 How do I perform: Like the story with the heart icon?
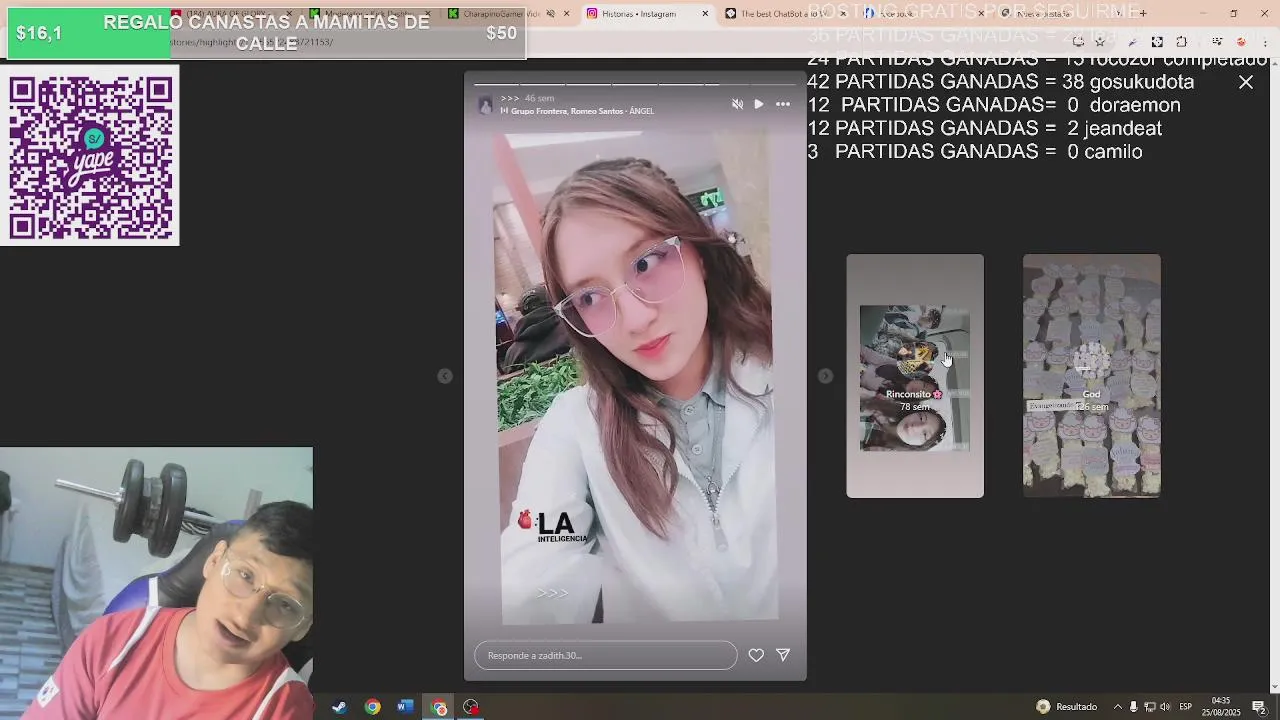pos(756,655)
